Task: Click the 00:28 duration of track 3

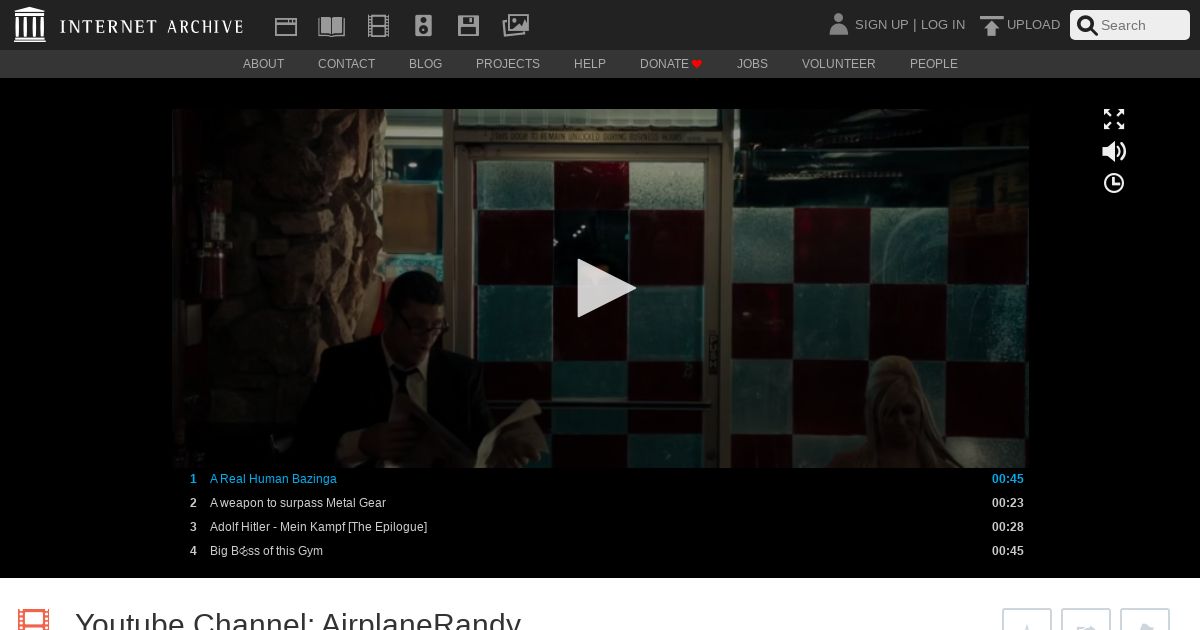Action: [1008, 527]
